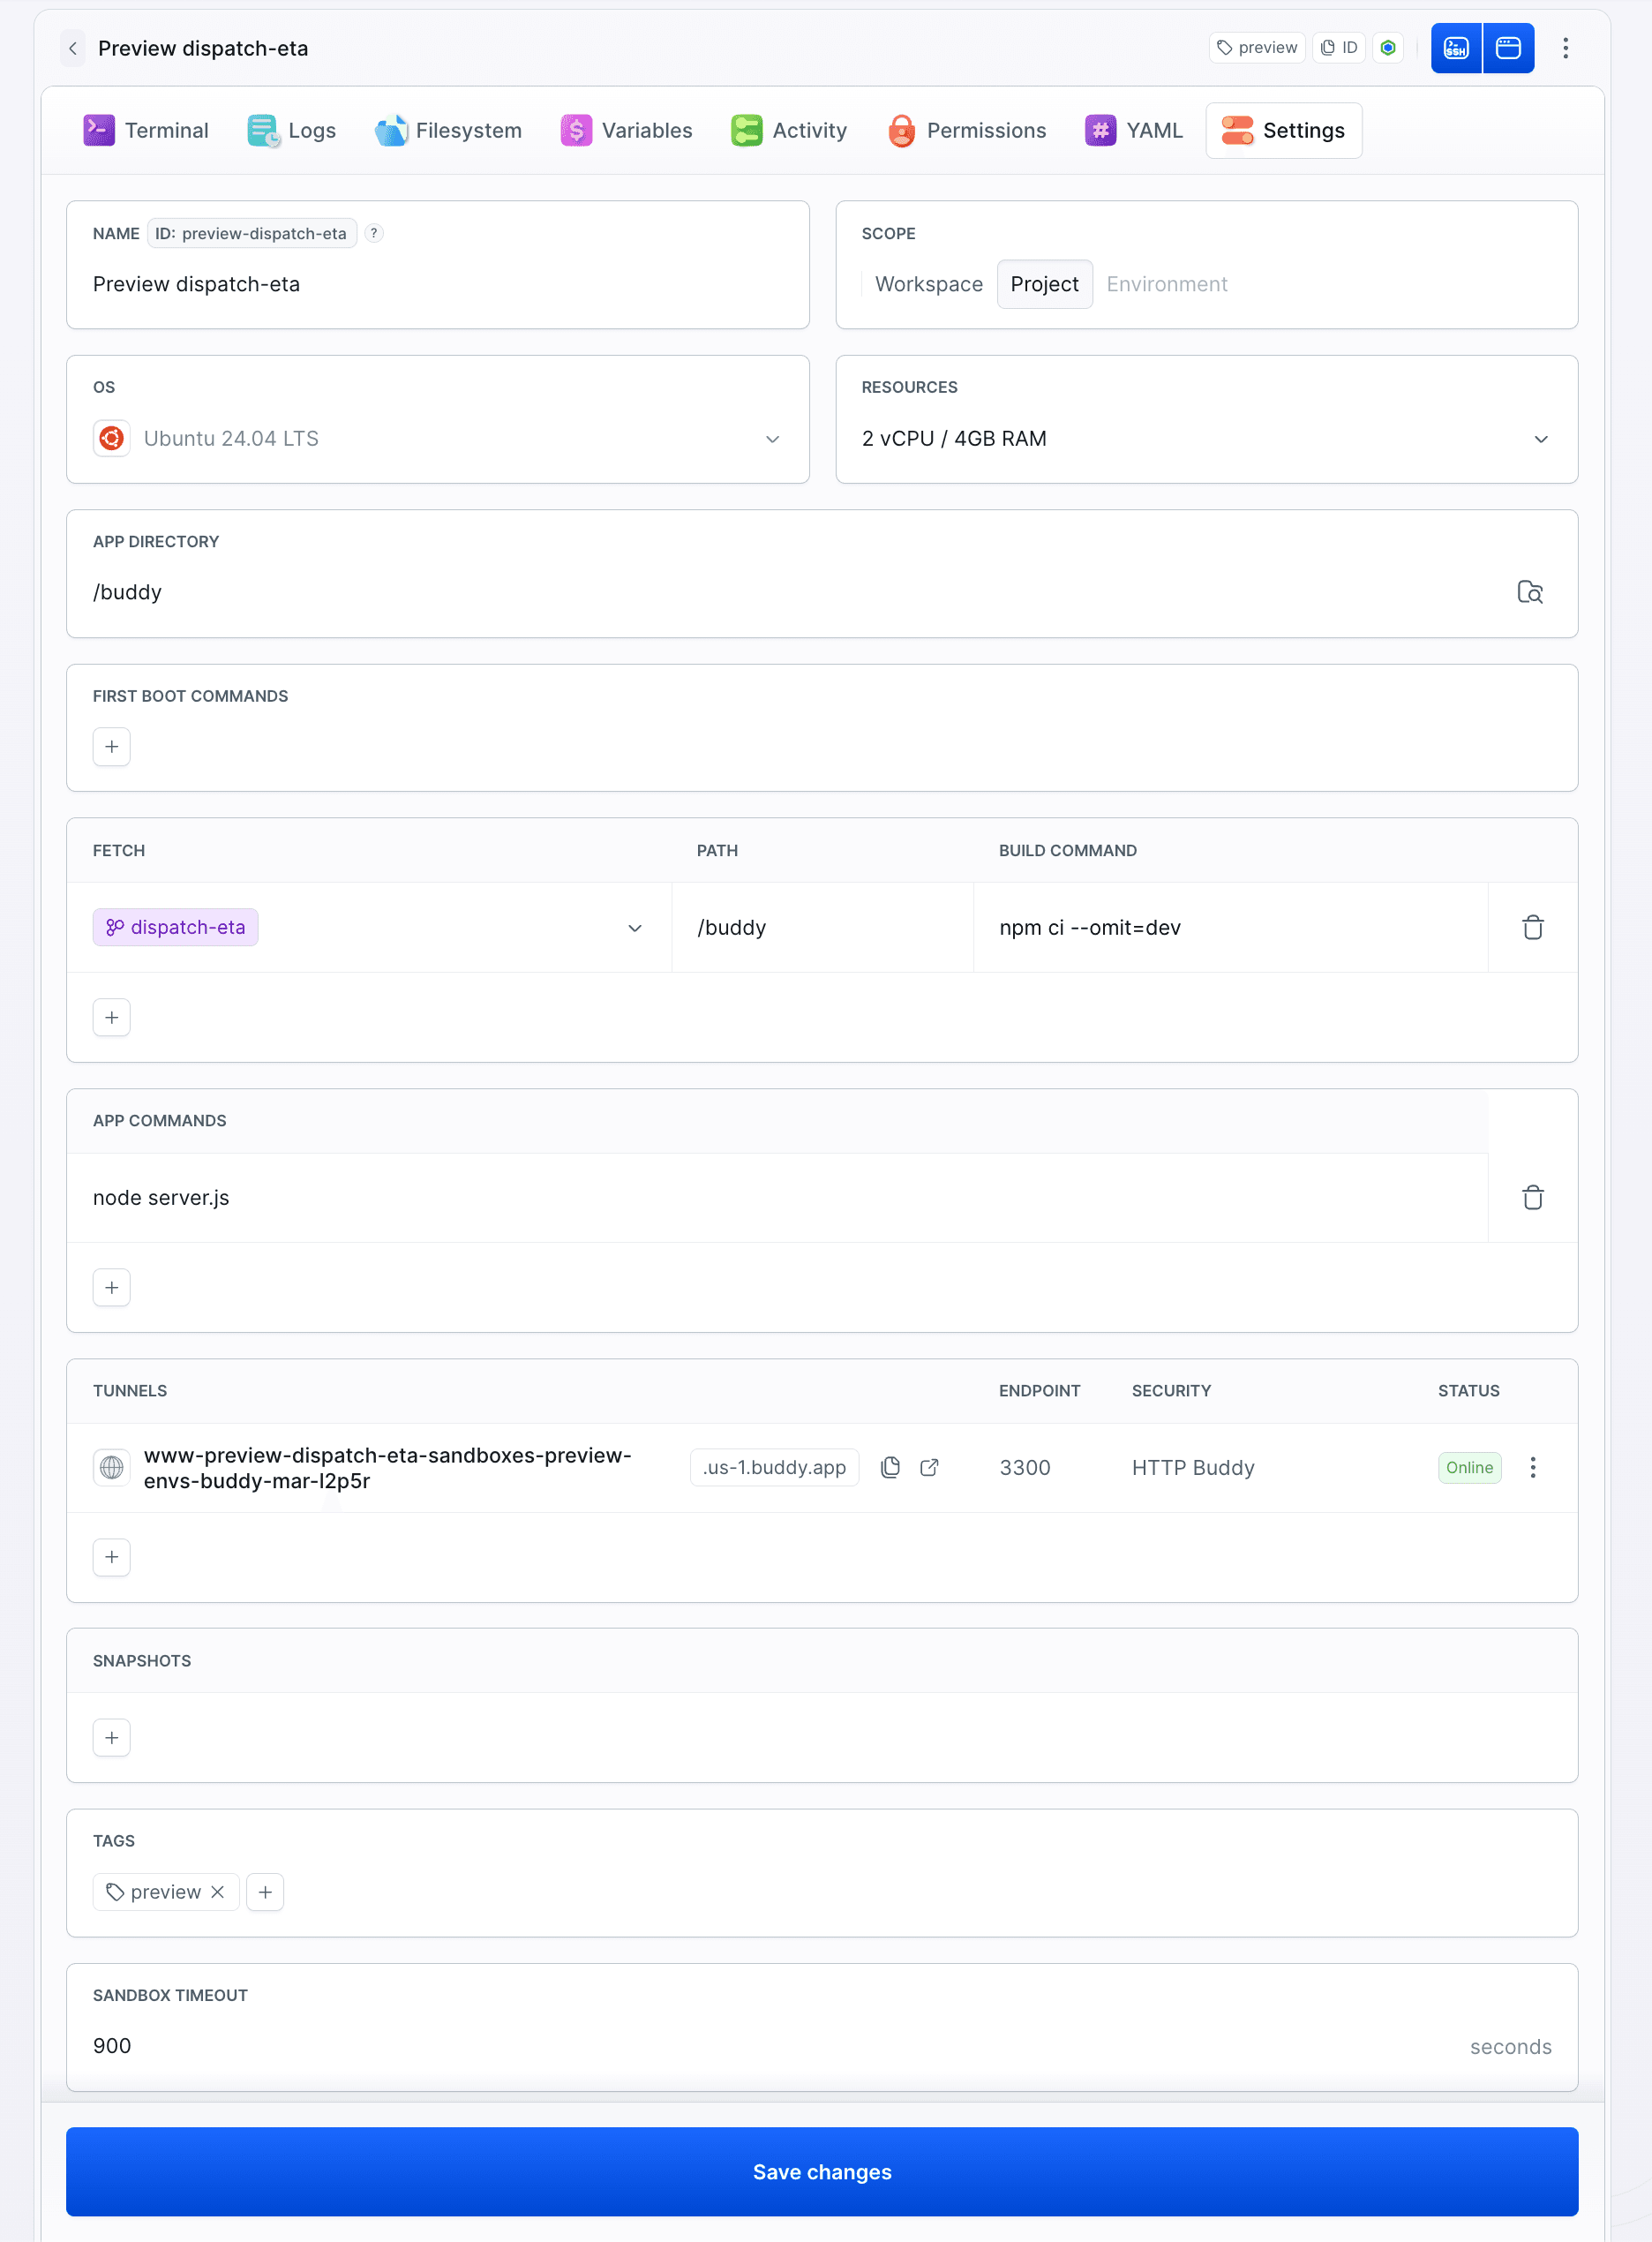Select Project scope
The width and height of the screenshot is (1652, 2242).
[x=1044, y=284]
